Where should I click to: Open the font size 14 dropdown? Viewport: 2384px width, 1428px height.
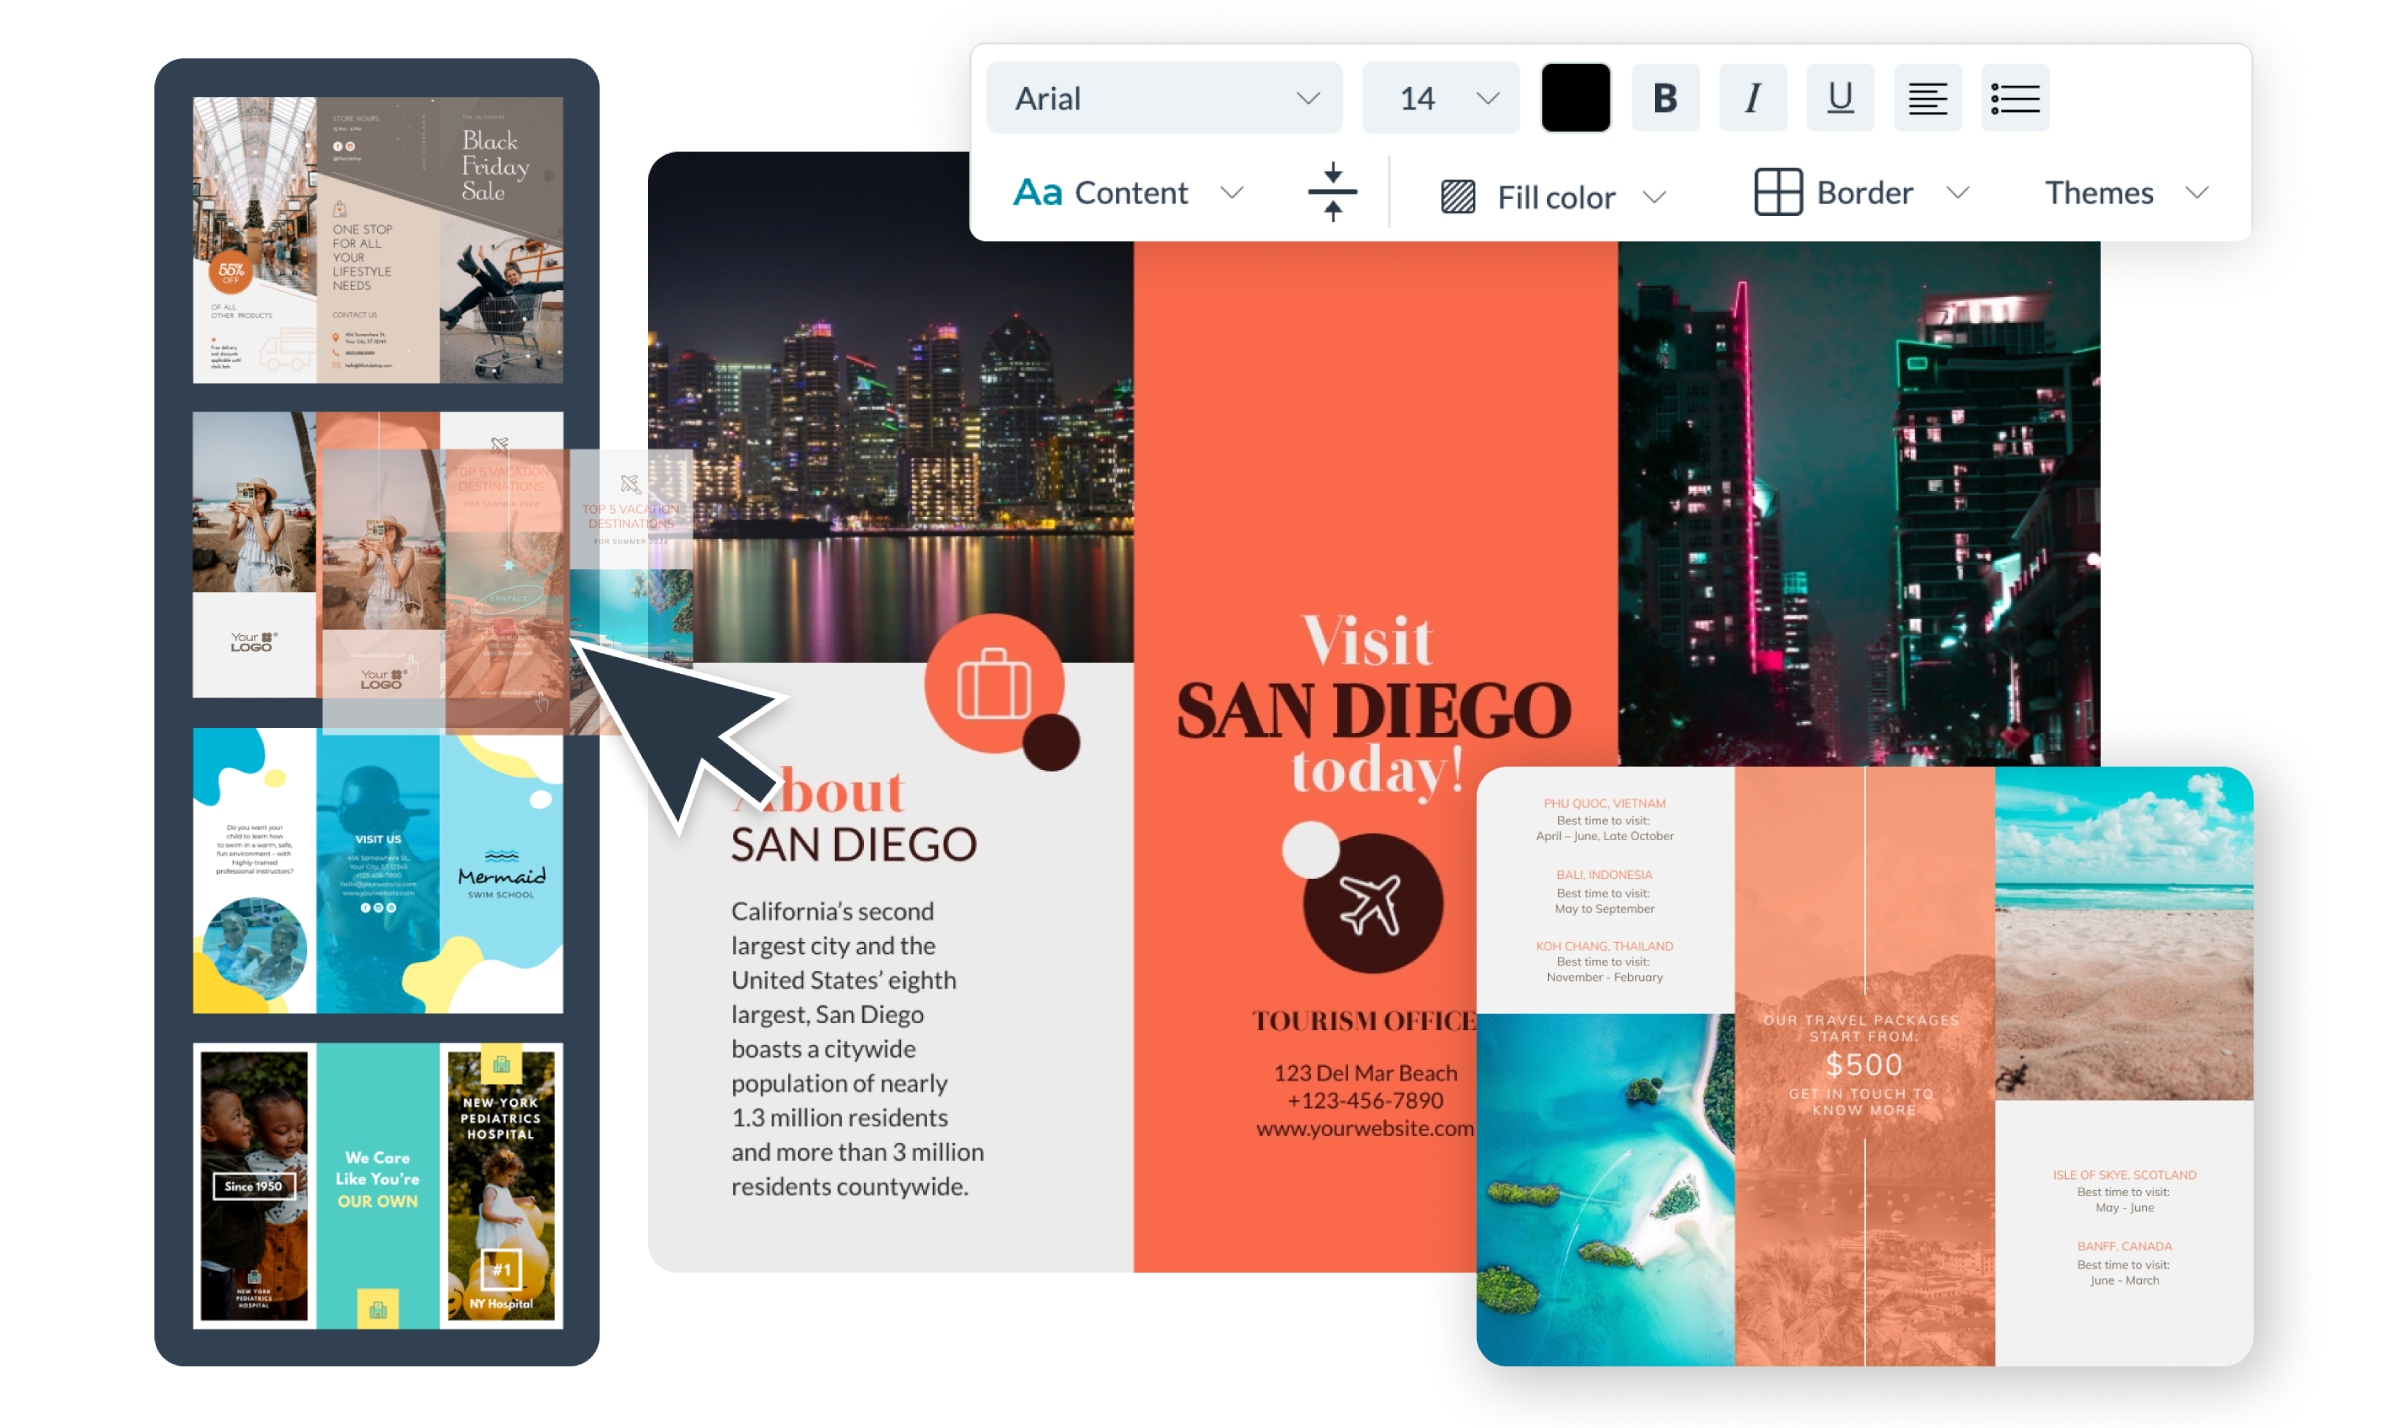(x=1440, y=97)
